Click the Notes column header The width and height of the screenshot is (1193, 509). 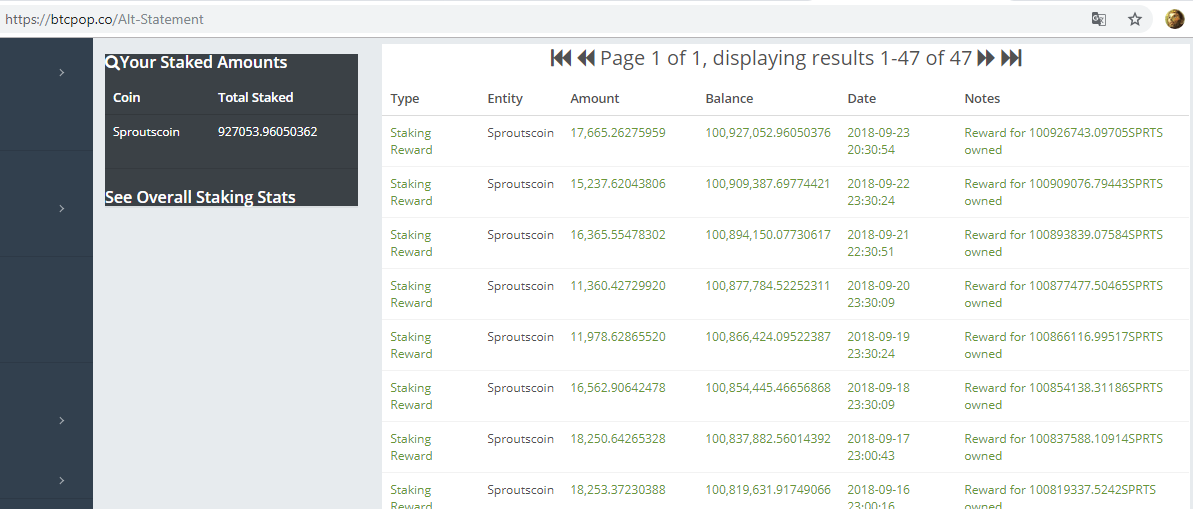tap(982, 98)
